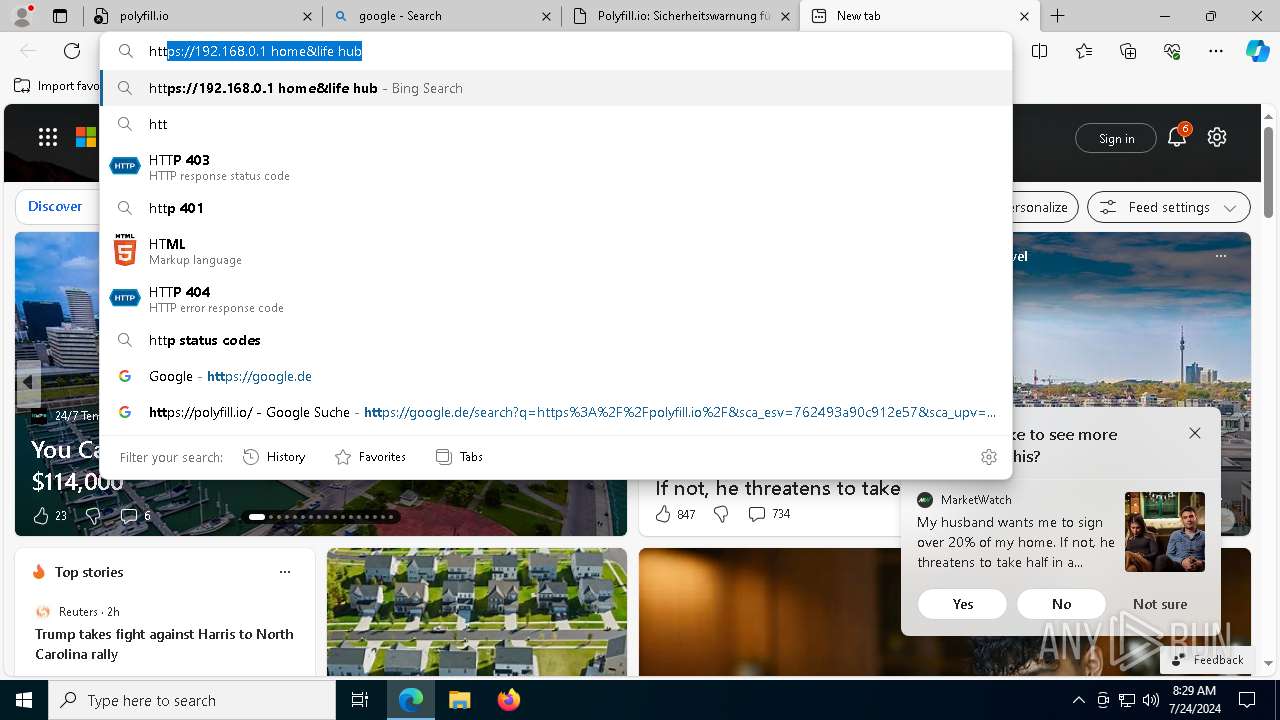Viewport: 1280px width, 720px height.
Task: Open the travel card more options ellipsis
Action: (x=1221, y=256)
